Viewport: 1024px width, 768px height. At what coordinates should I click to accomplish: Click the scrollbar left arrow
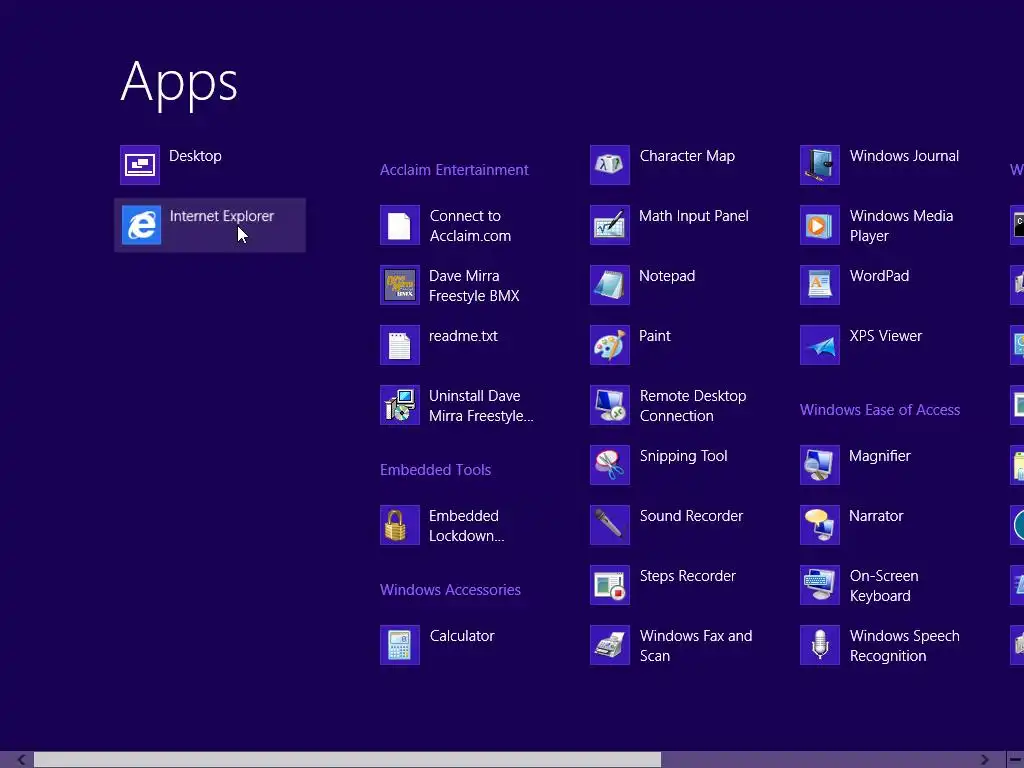[x=21, y=760]
